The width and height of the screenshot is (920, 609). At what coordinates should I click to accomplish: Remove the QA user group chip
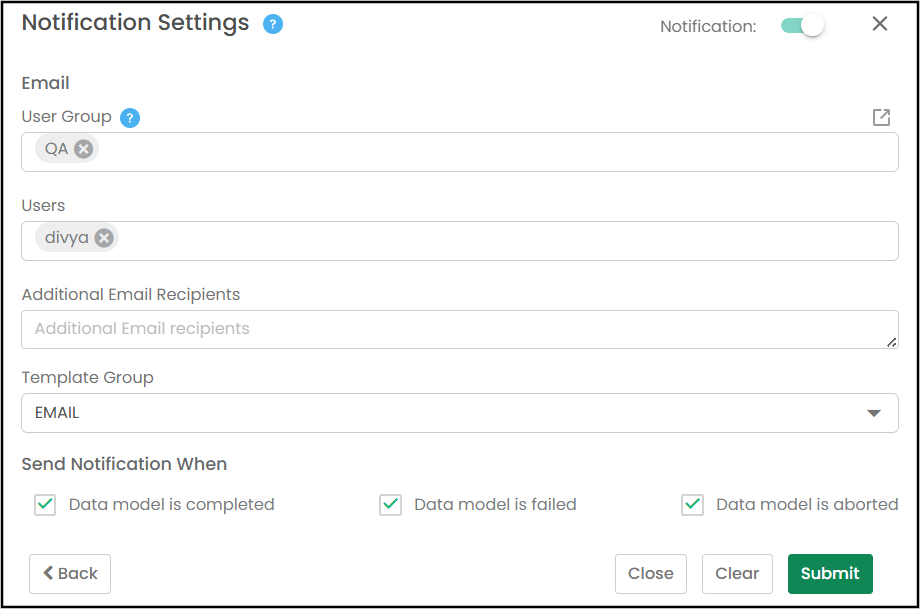pyautogui.click(x=83, y=149)
